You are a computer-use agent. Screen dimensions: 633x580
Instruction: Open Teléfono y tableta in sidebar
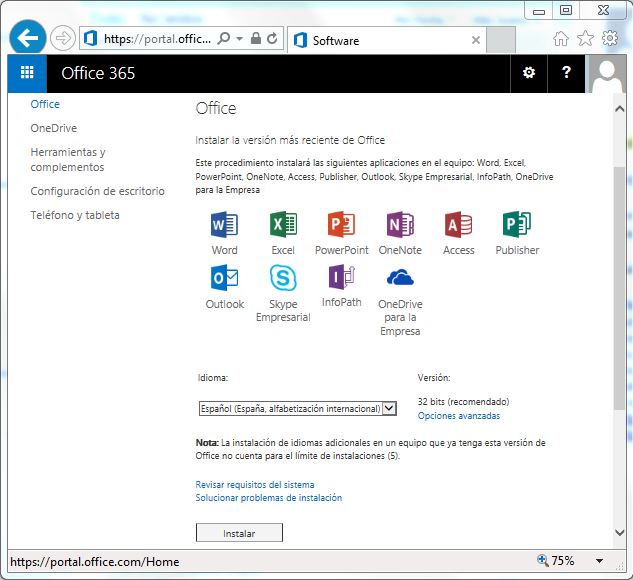(75, 215)
